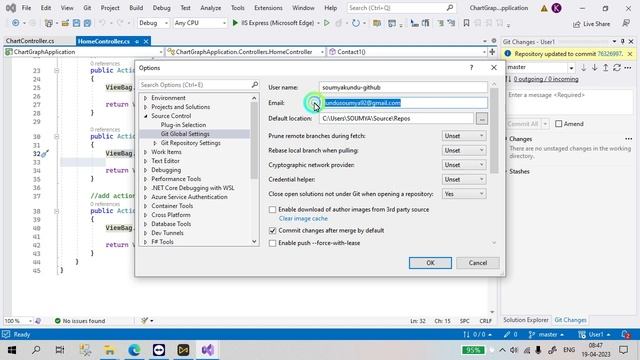Viewport: 640px width, 360px height.
Task: Click the Email input field
Action: click(403, 103)
